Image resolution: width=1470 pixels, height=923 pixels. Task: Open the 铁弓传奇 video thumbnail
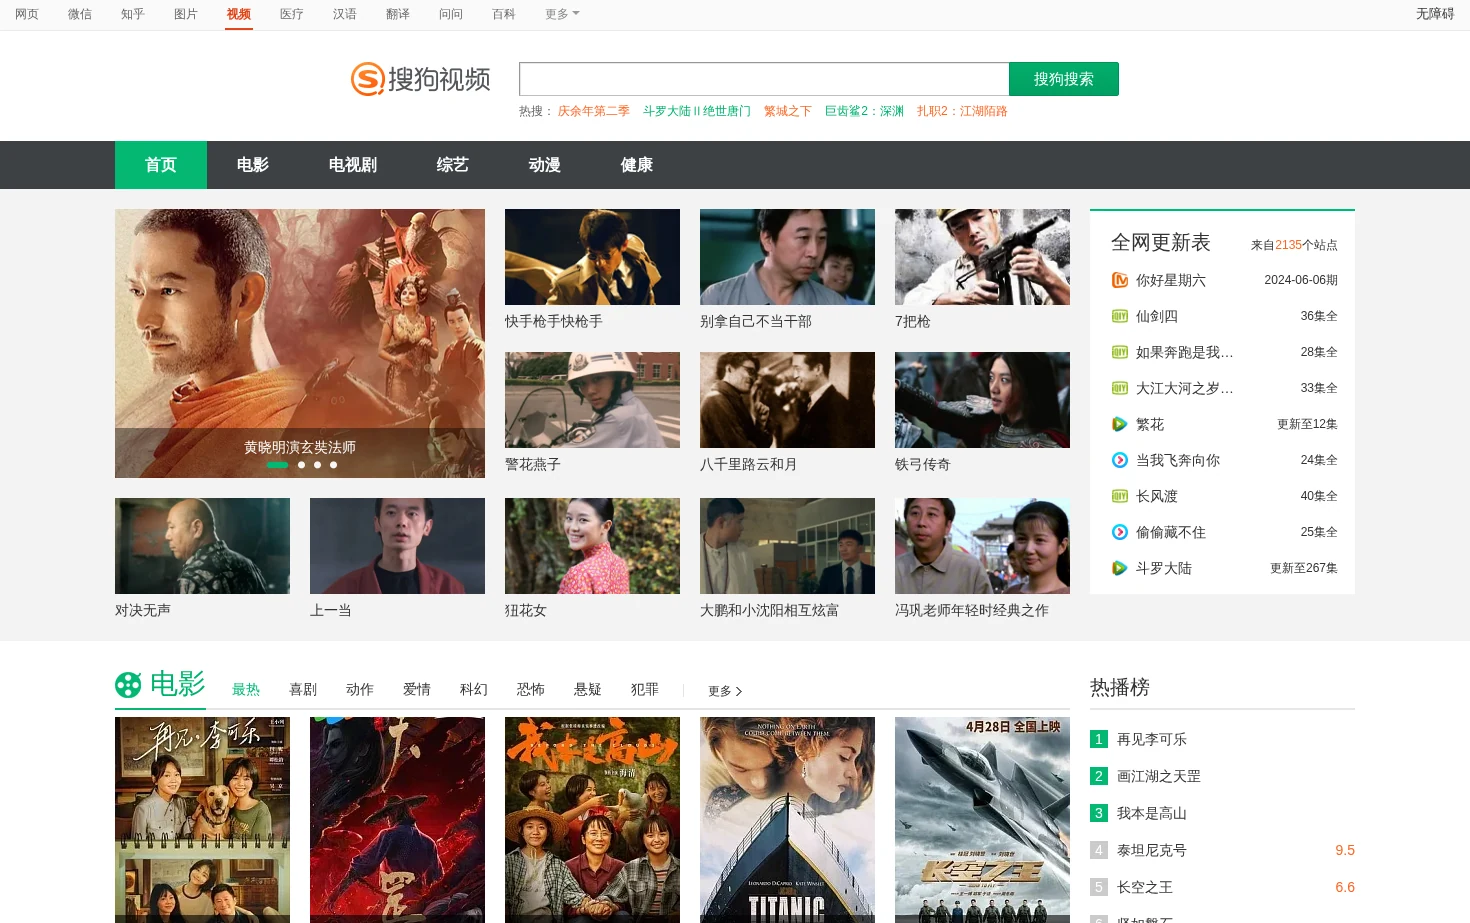coord(982,400)
